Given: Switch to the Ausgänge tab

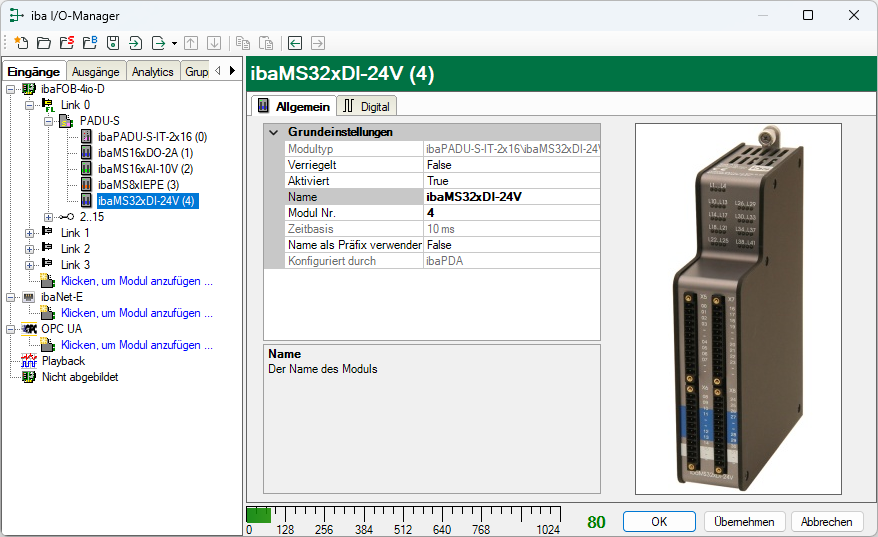Looking at the screenshot, I should tap(96, 71).
